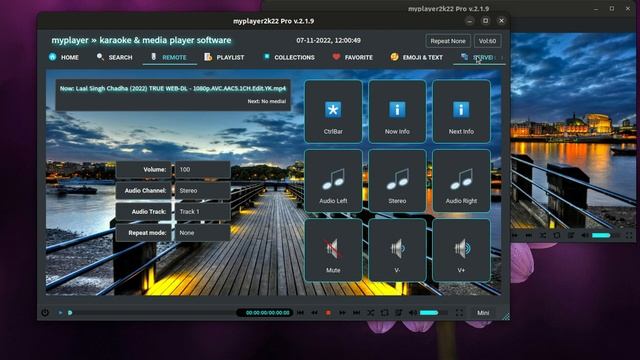Click volume slider in background player window
Viewport: 640px width, 360px height.
pos(606,235)
